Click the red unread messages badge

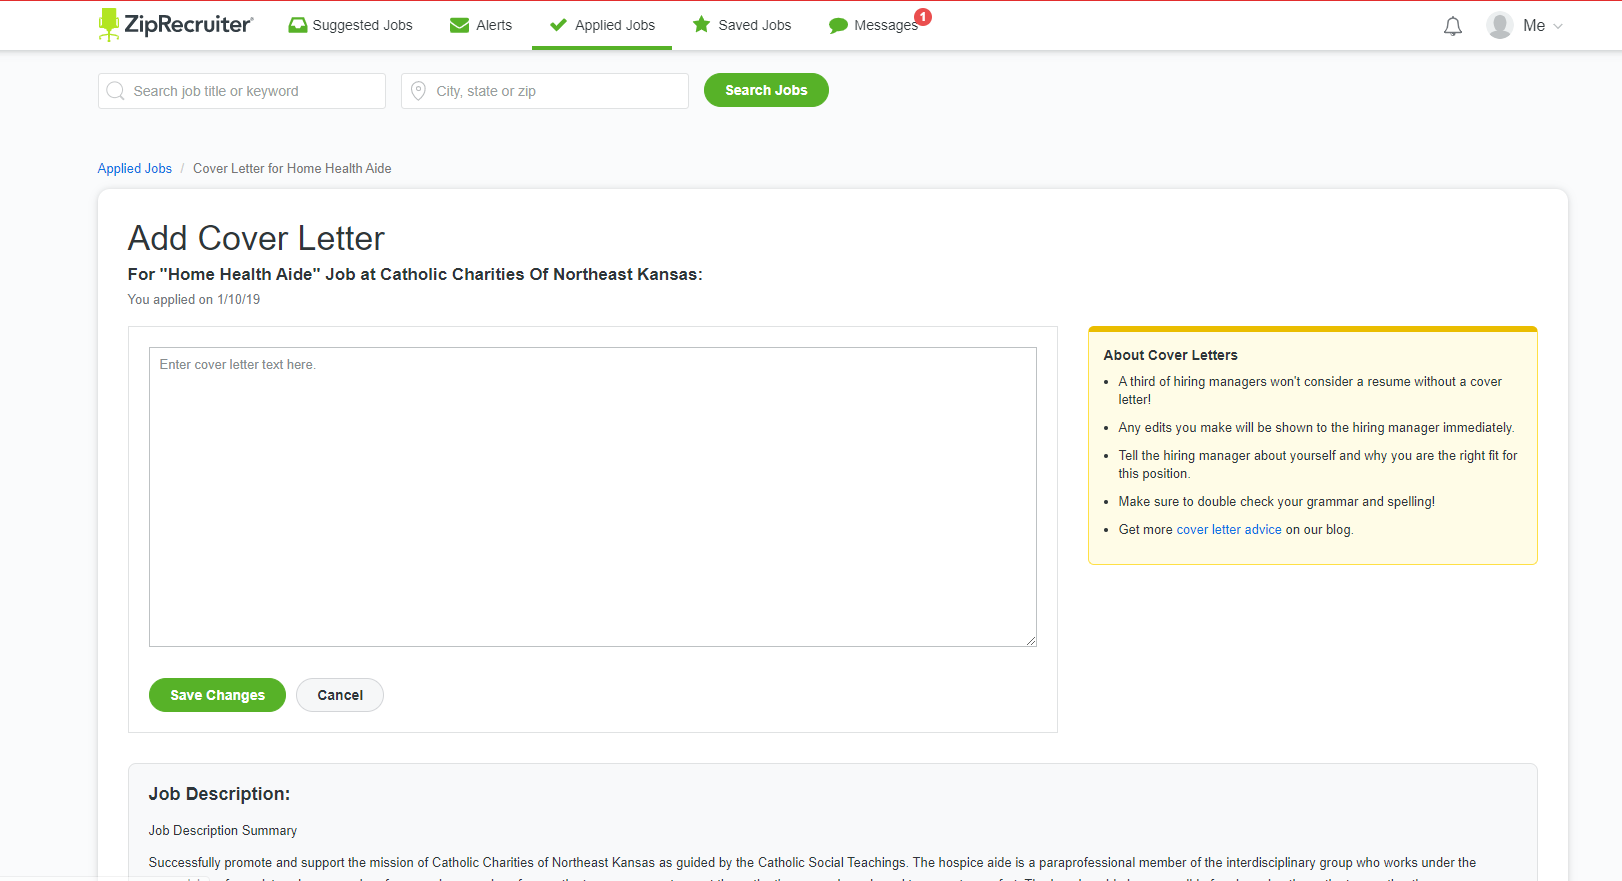click(x=923, y=16)
